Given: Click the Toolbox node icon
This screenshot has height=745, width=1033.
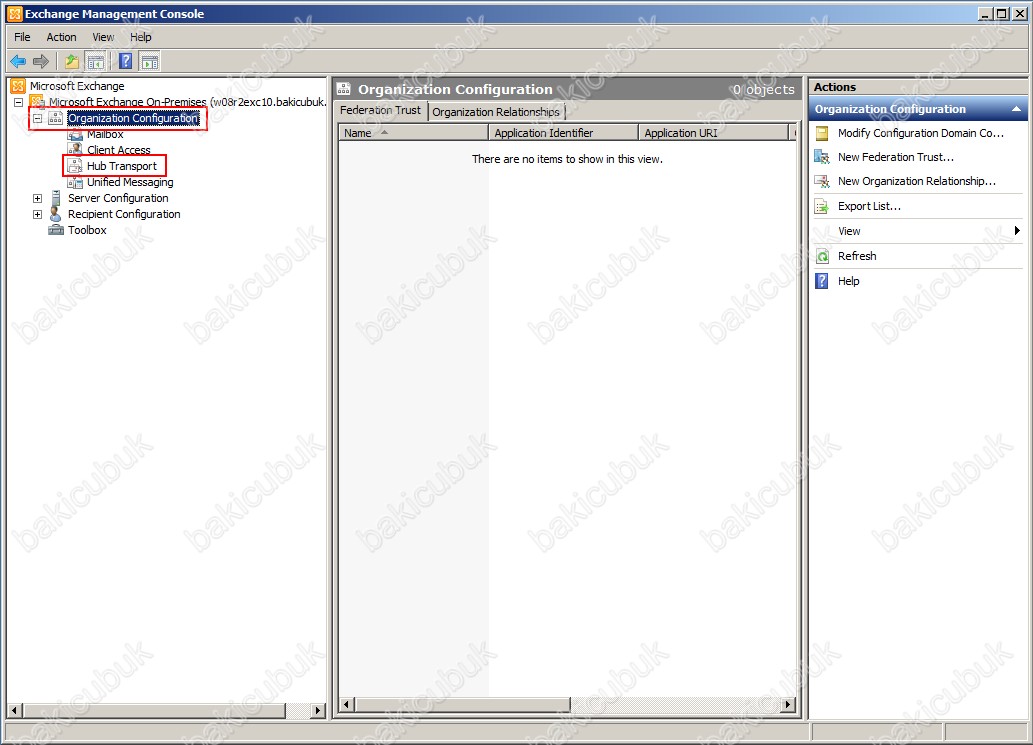Looking at the screenshot, I should pos(56,230).
